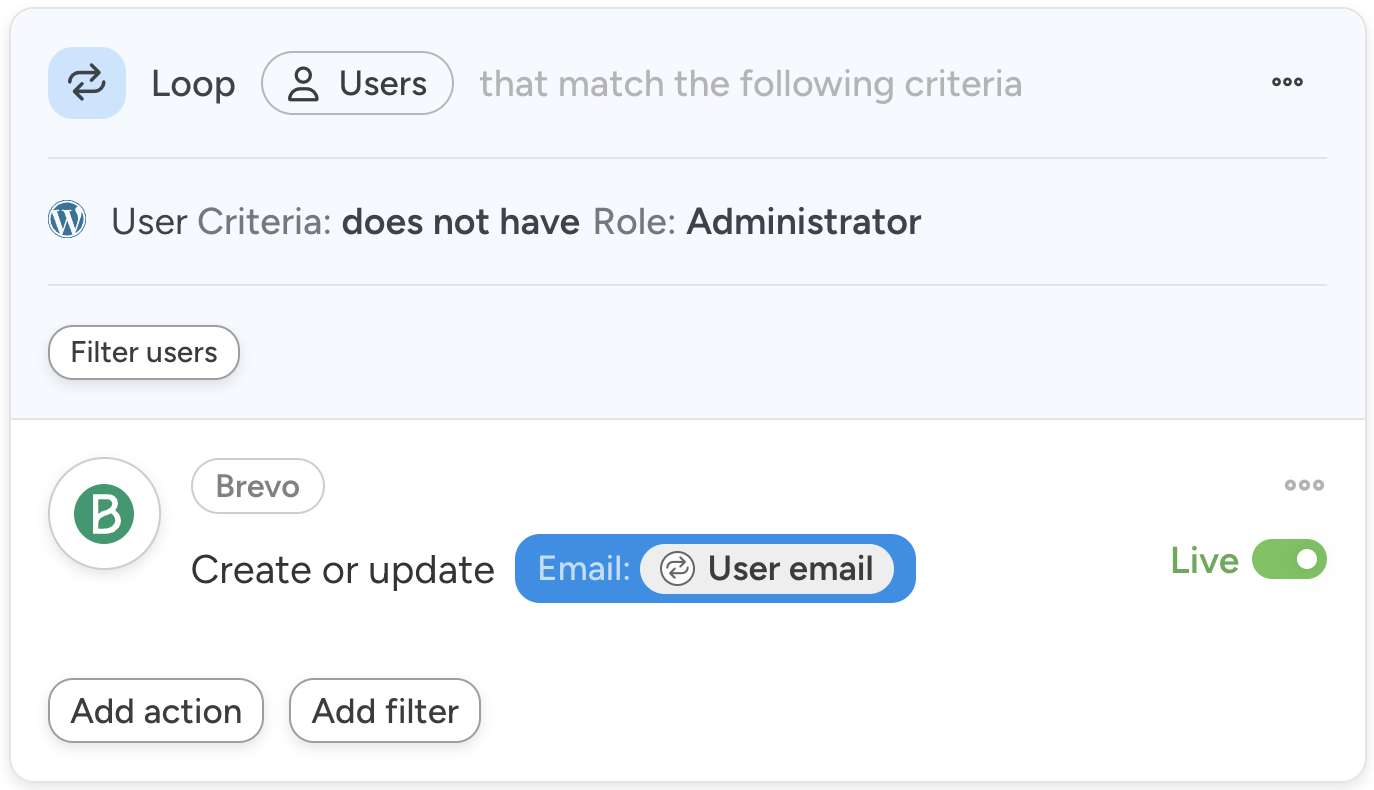Click the green Brevo logo circle
1374x790 pixels.
coord(104,514)
